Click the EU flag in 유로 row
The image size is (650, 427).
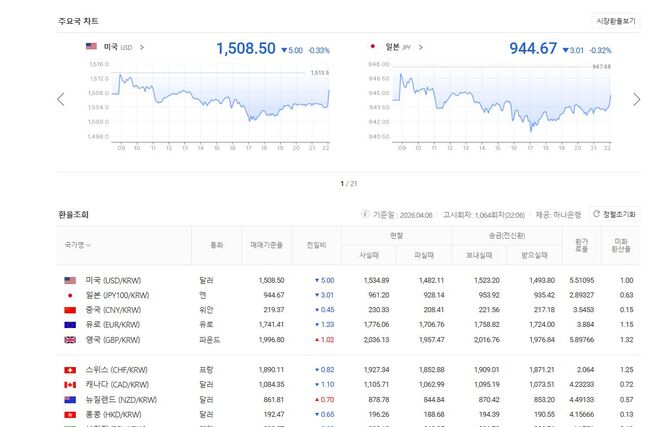click(x=70, y=325)
